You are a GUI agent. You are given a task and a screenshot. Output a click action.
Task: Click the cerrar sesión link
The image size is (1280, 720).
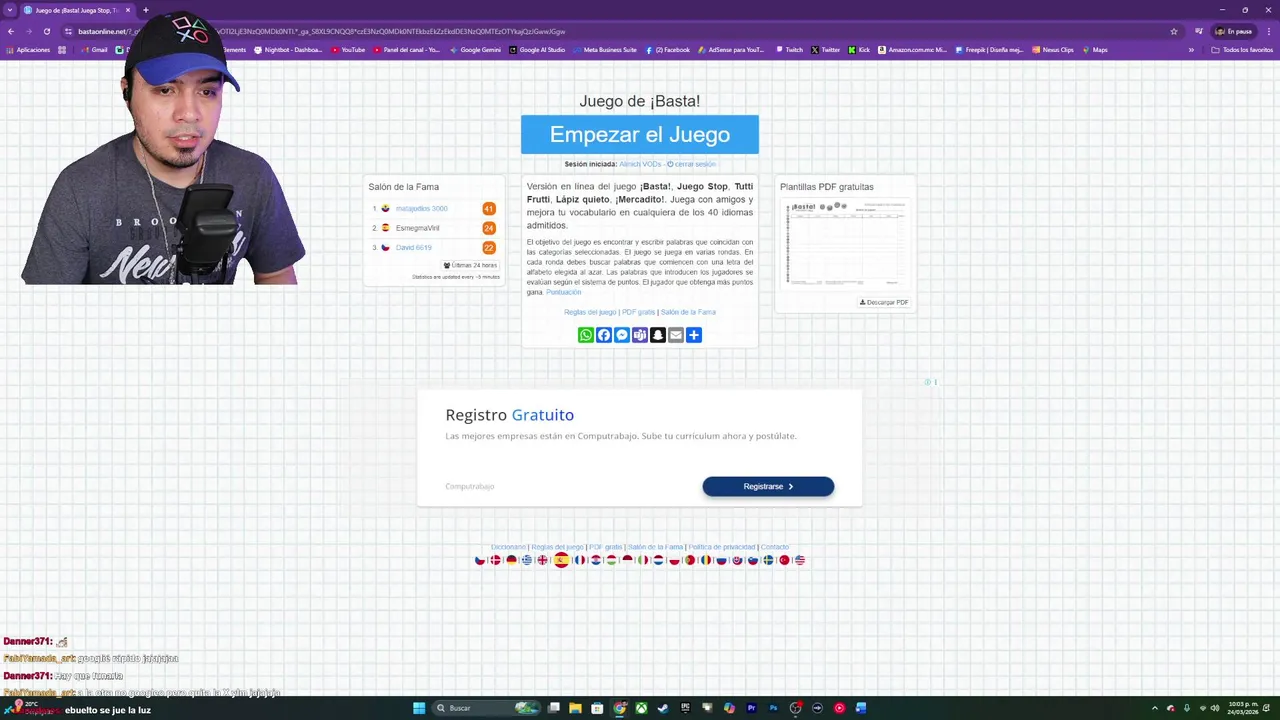pyautogui.click(x=691, y=164)
